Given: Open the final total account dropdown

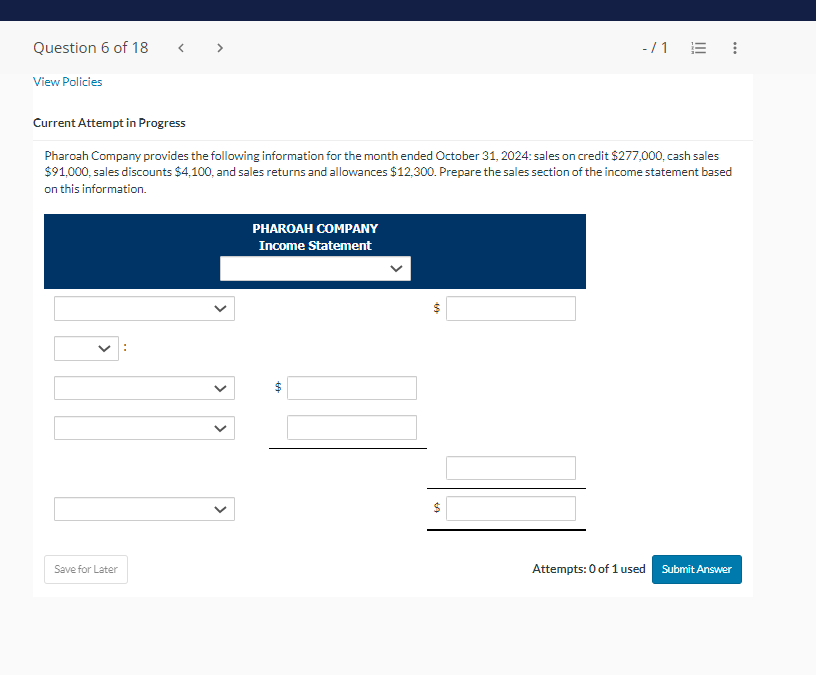Looking at the screenshot, I should click(x=144, y=509).
